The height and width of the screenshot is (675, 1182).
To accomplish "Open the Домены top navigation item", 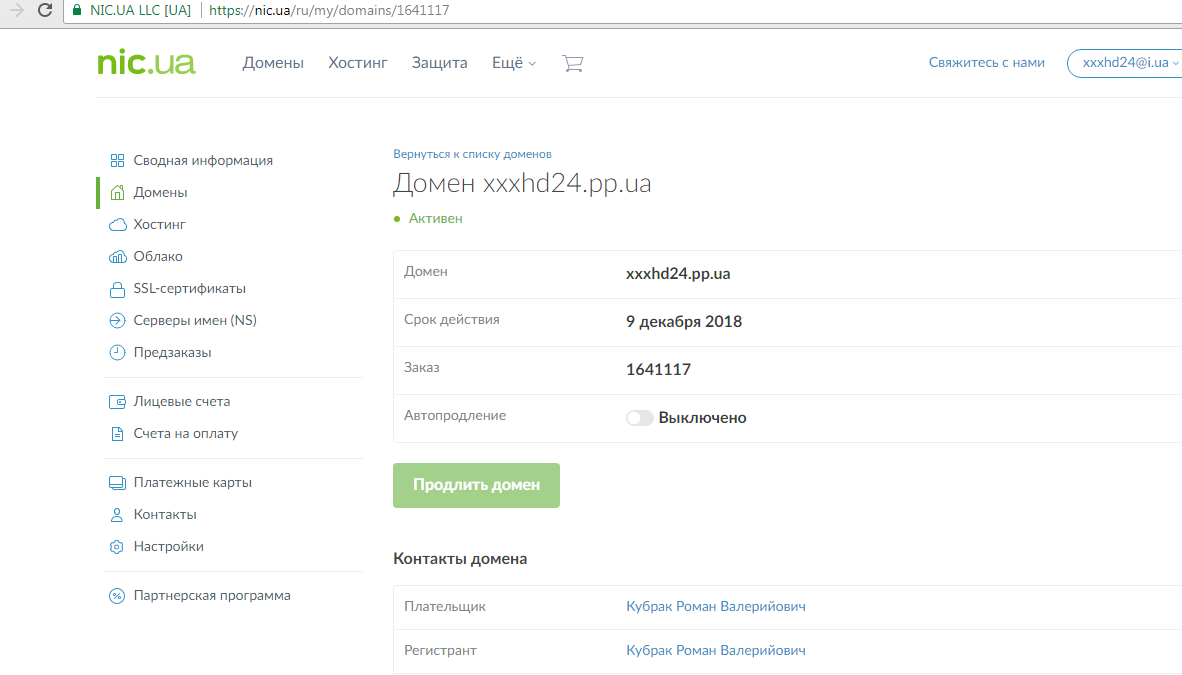I will (x=273, y=63).
